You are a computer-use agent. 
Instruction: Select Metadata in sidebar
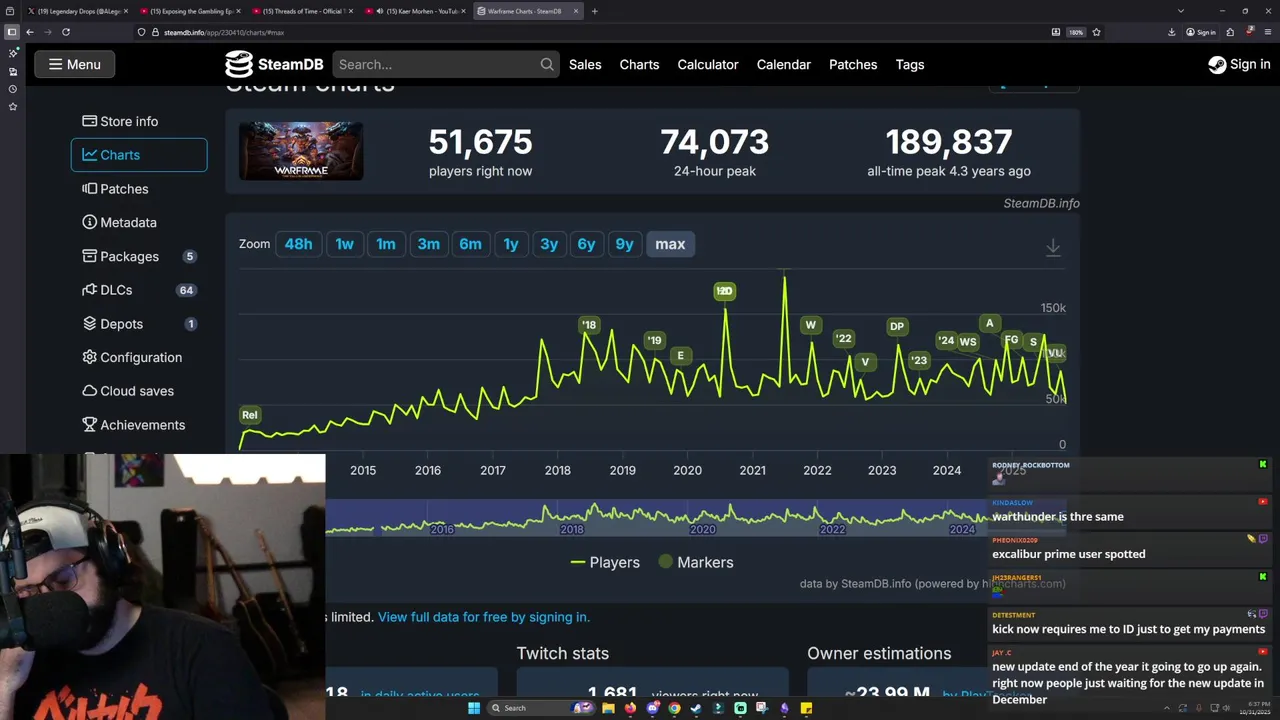pos(139,222)
